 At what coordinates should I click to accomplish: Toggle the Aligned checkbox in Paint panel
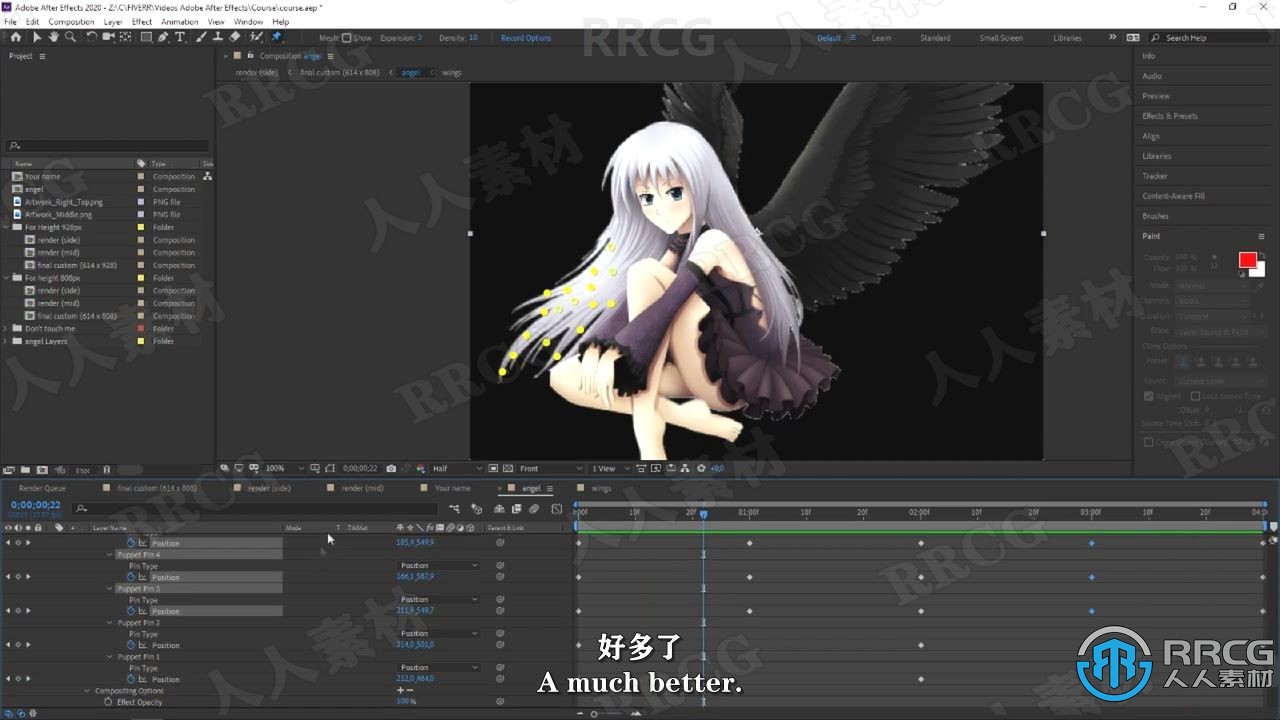(x=1149, y=396)
